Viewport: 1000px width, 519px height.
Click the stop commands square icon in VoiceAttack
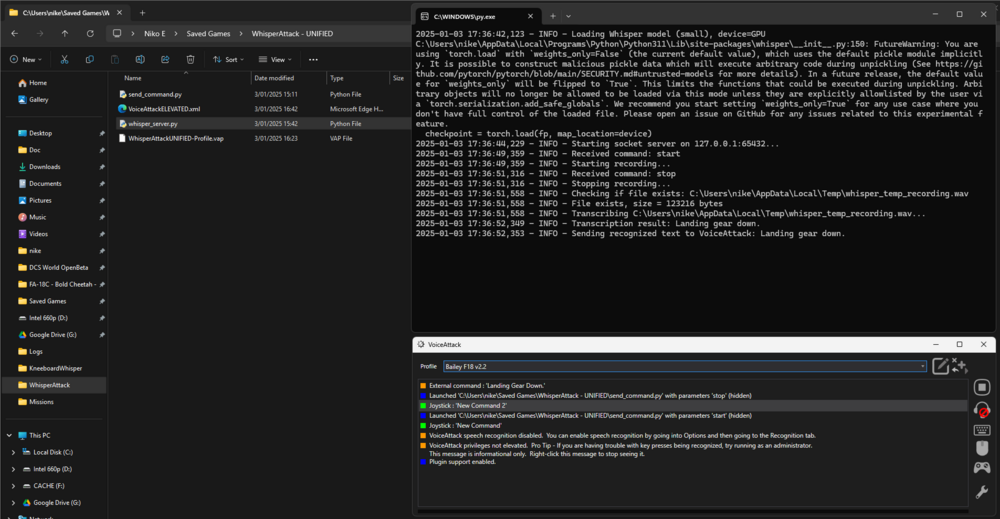coord(982,387)
